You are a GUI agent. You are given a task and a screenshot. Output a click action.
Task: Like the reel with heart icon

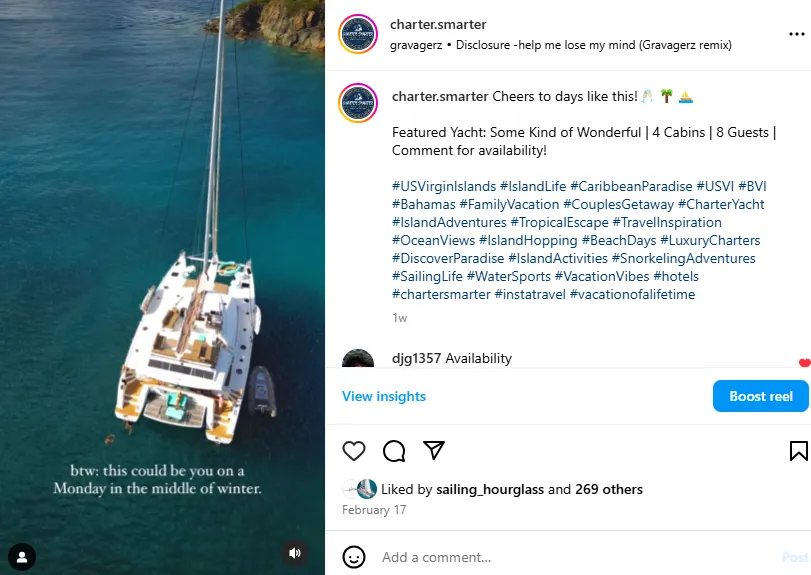354,450
